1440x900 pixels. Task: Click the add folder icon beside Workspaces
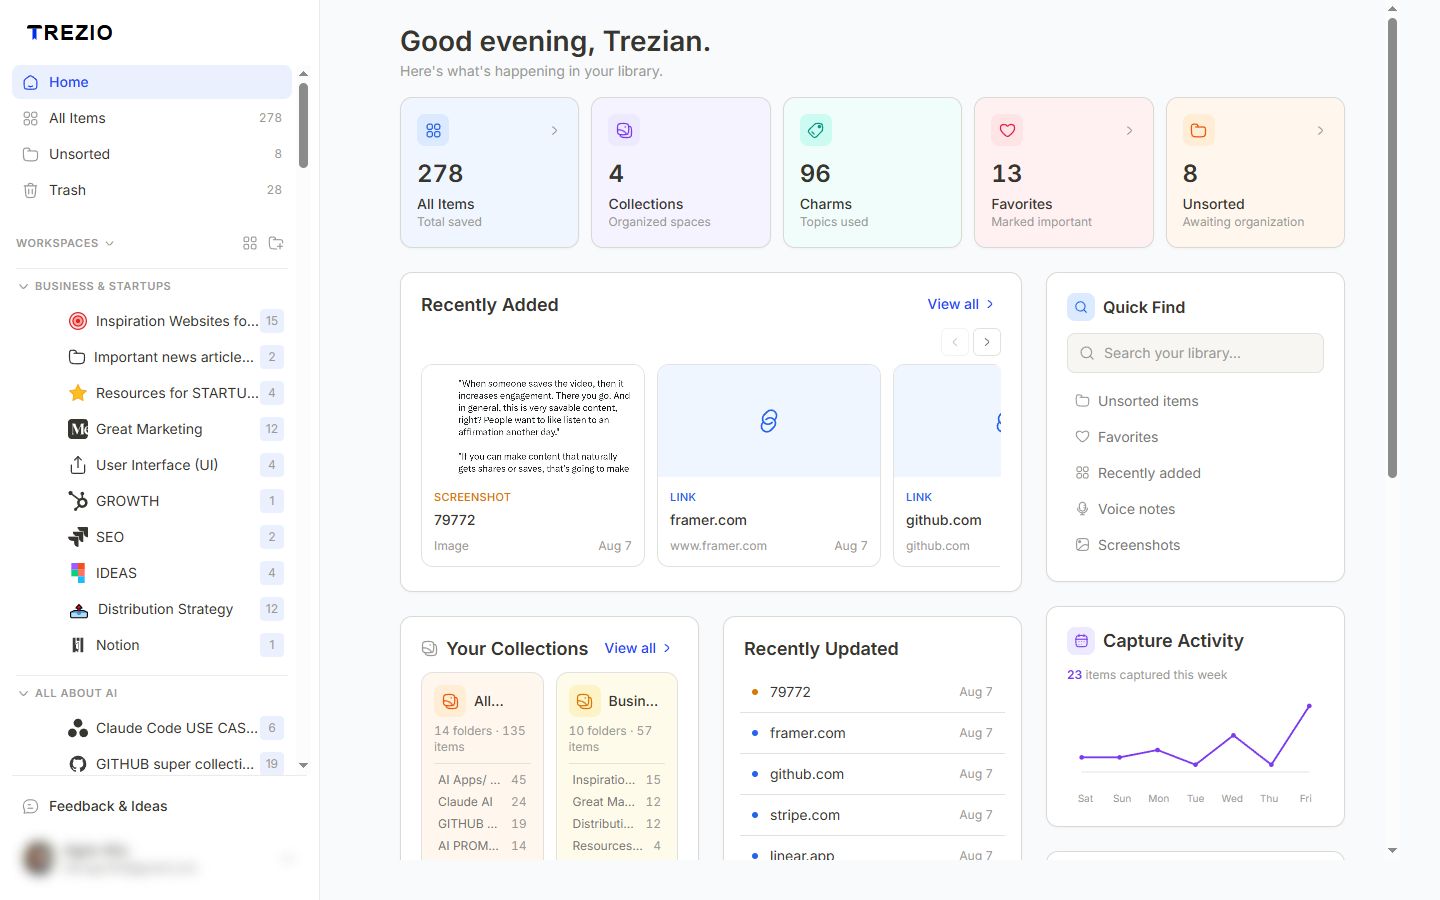tap(276, 243)
